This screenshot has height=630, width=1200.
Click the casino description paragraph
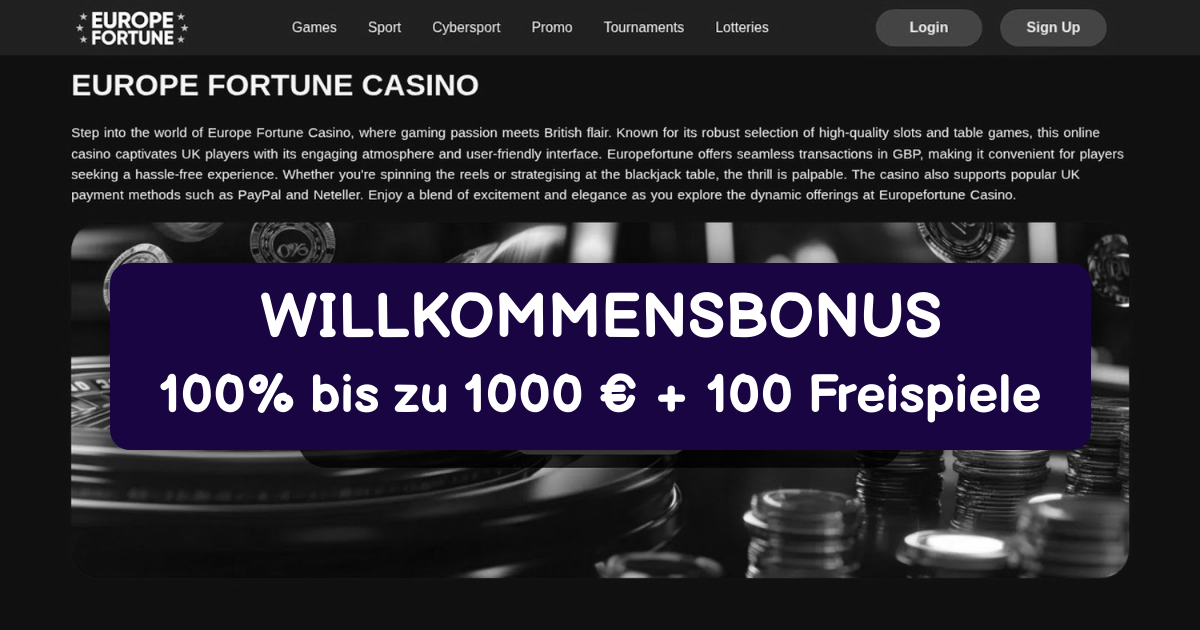[598, 164]
